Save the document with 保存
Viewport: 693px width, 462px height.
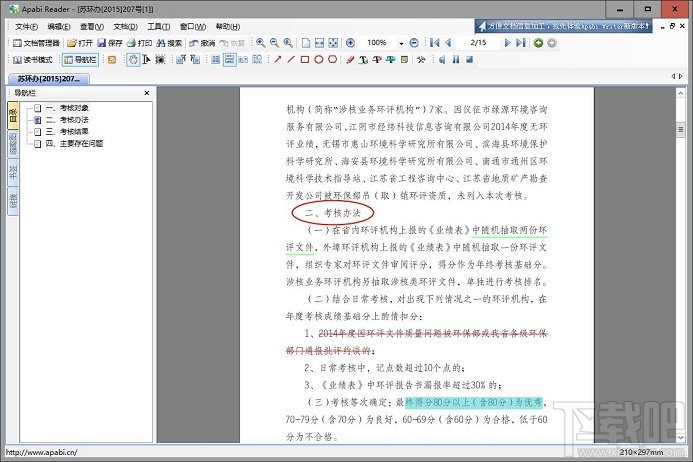[x=110, y=43]
